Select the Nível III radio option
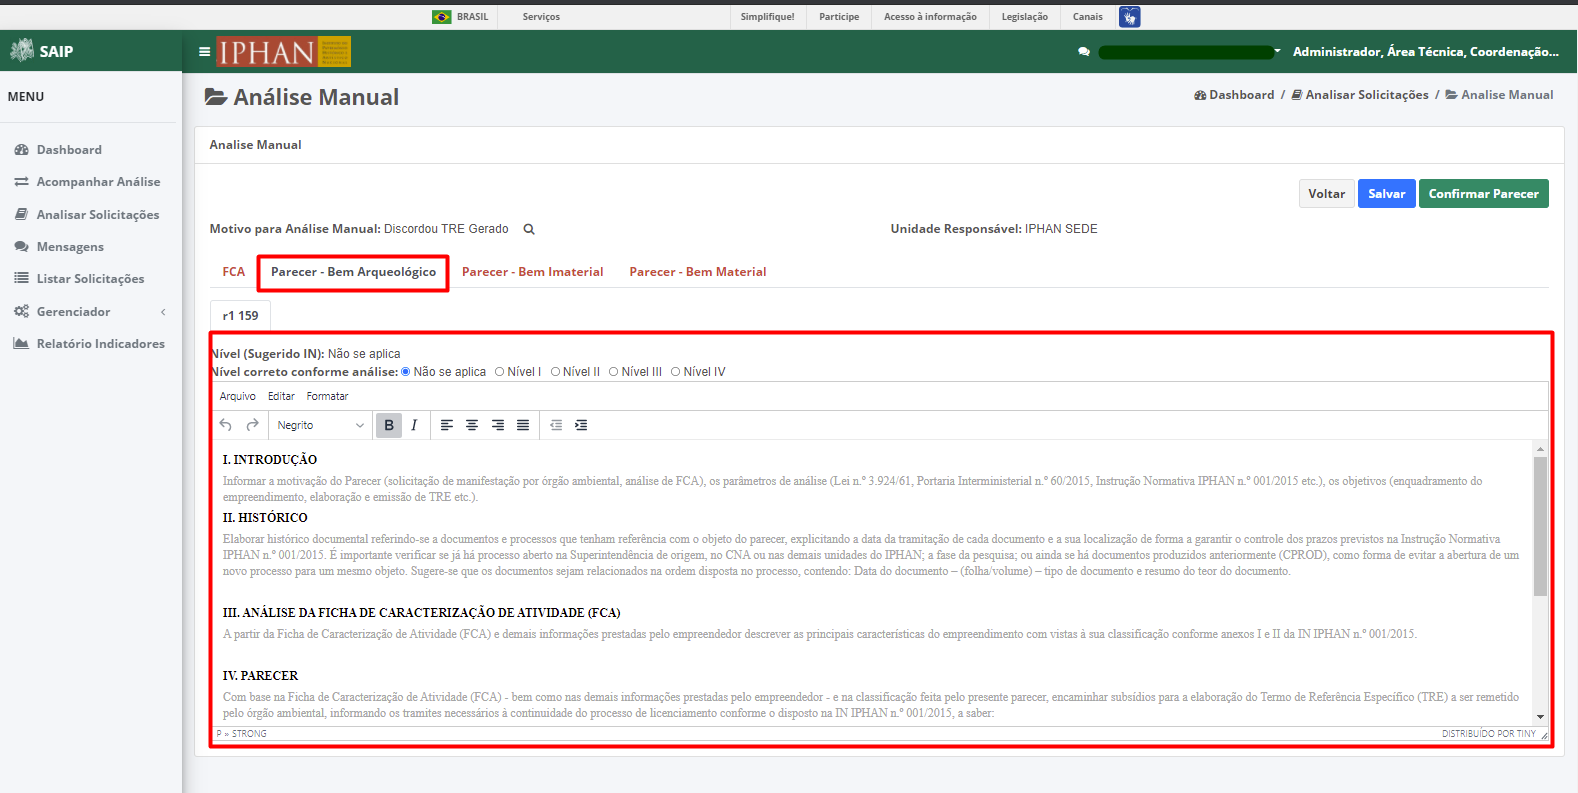 pos(613,372)
